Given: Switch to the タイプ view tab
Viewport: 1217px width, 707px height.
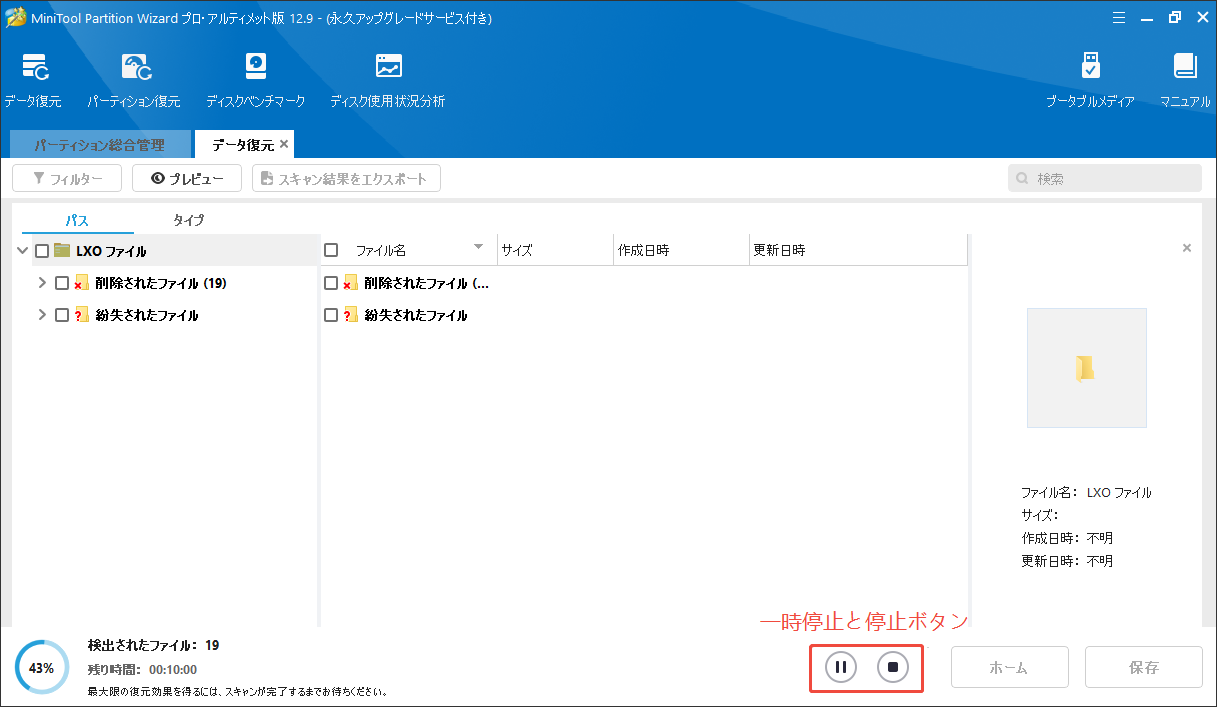Looking at the screenshot, I should pyautogui.click(x=189, y=220).
